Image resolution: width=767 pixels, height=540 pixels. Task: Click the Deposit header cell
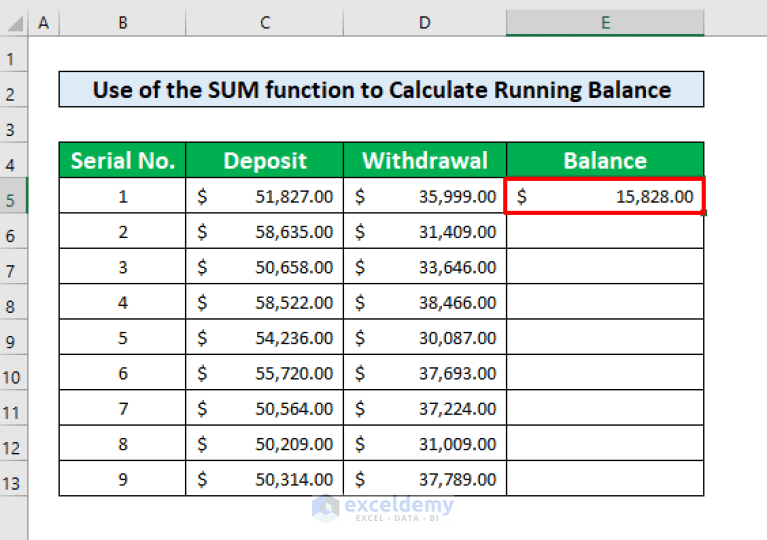coord(265,160)
